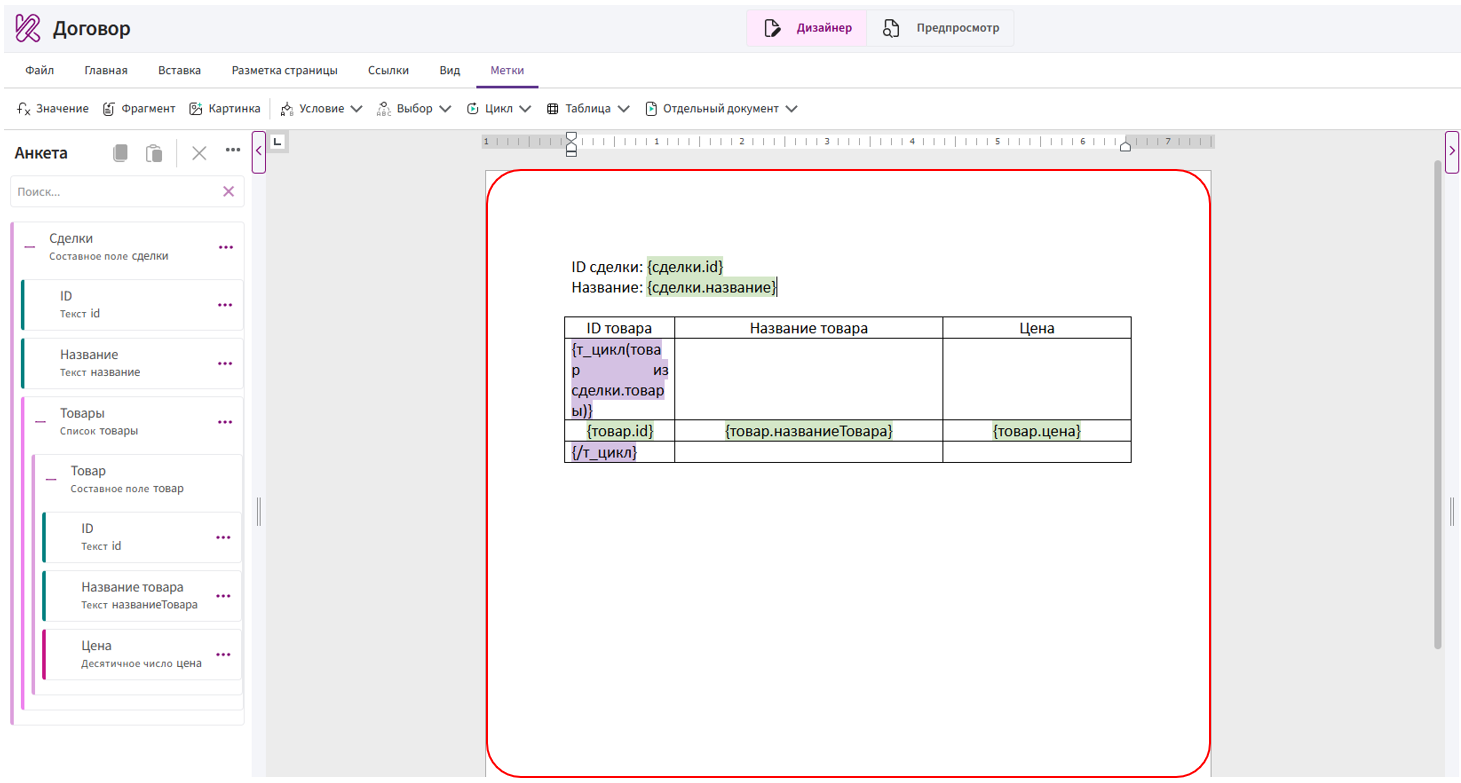Image resolution: width=1461 pixels, height=783 pixels.
Task: Open the Анкета panel three-dots menu
Action: (x=233, y=150)
